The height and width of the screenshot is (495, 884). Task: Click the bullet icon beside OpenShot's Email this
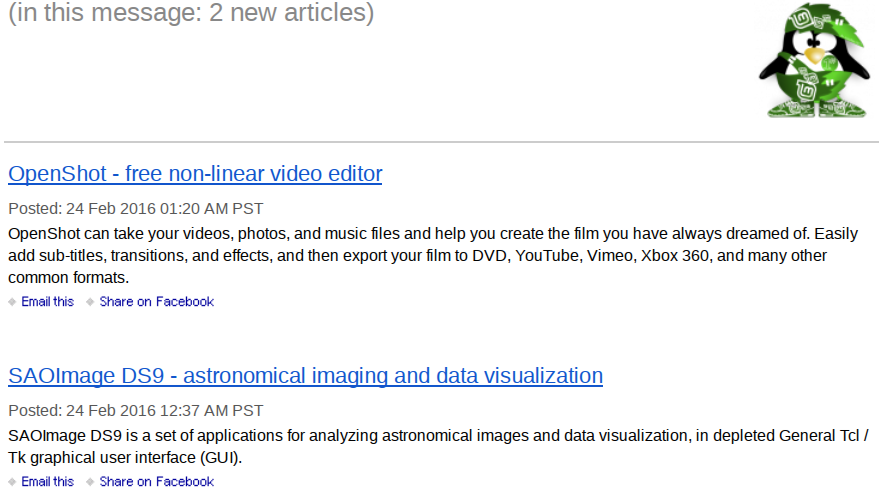click(x=12, y=302)
